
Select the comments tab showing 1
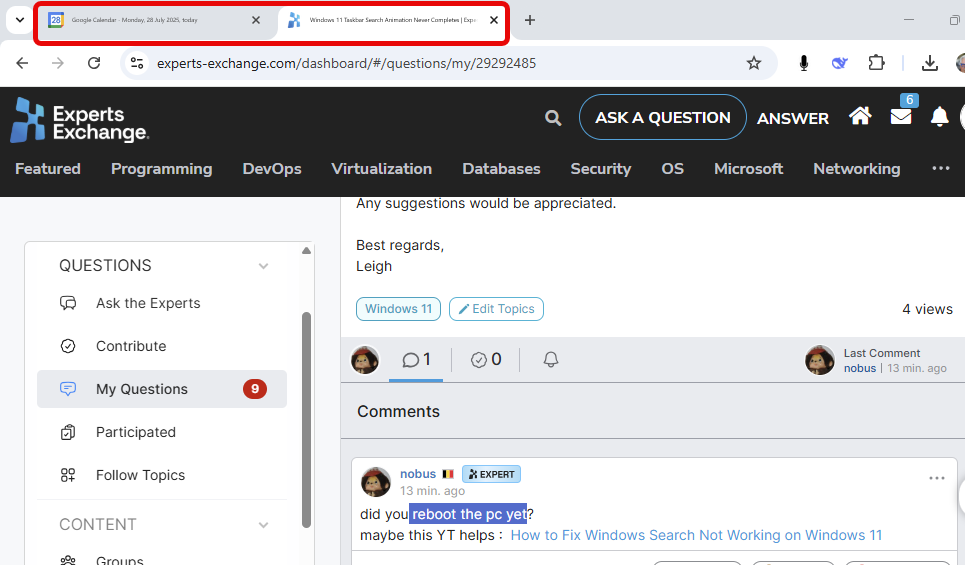[416, 360]
